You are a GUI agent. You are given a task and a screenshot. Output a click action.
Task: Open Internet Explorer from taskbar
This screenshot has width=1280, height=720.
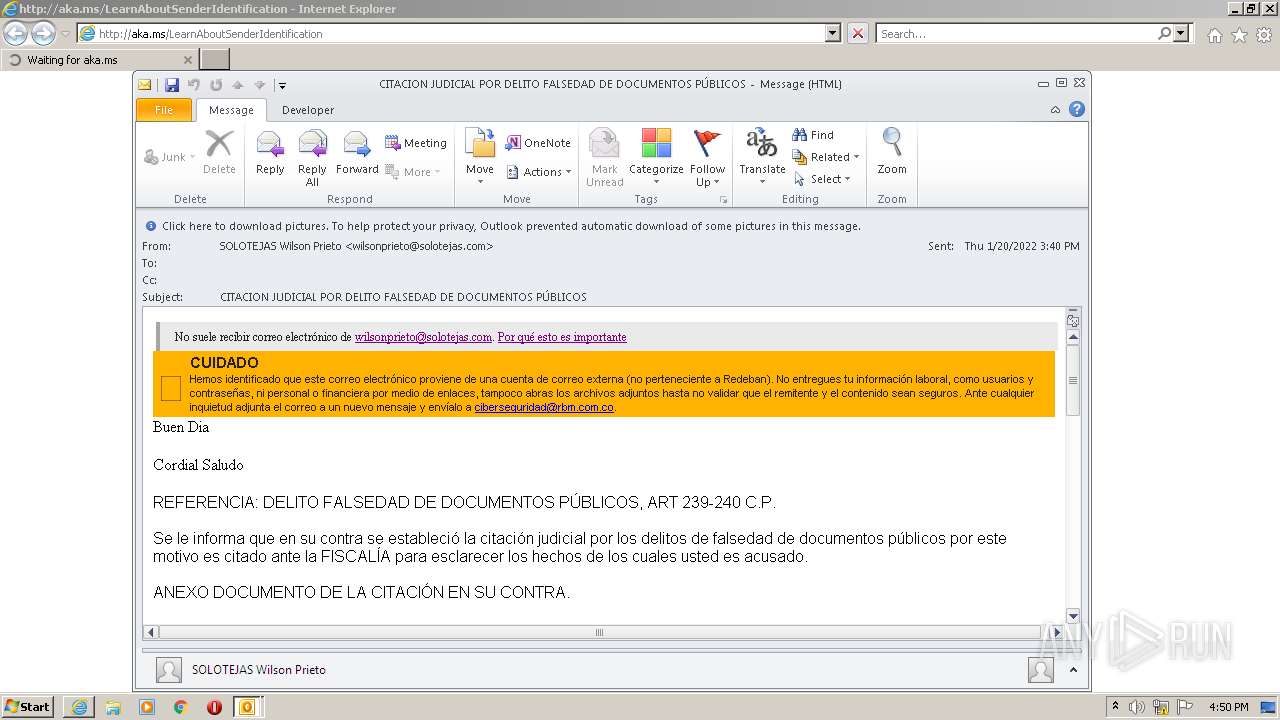pos(79,707)
